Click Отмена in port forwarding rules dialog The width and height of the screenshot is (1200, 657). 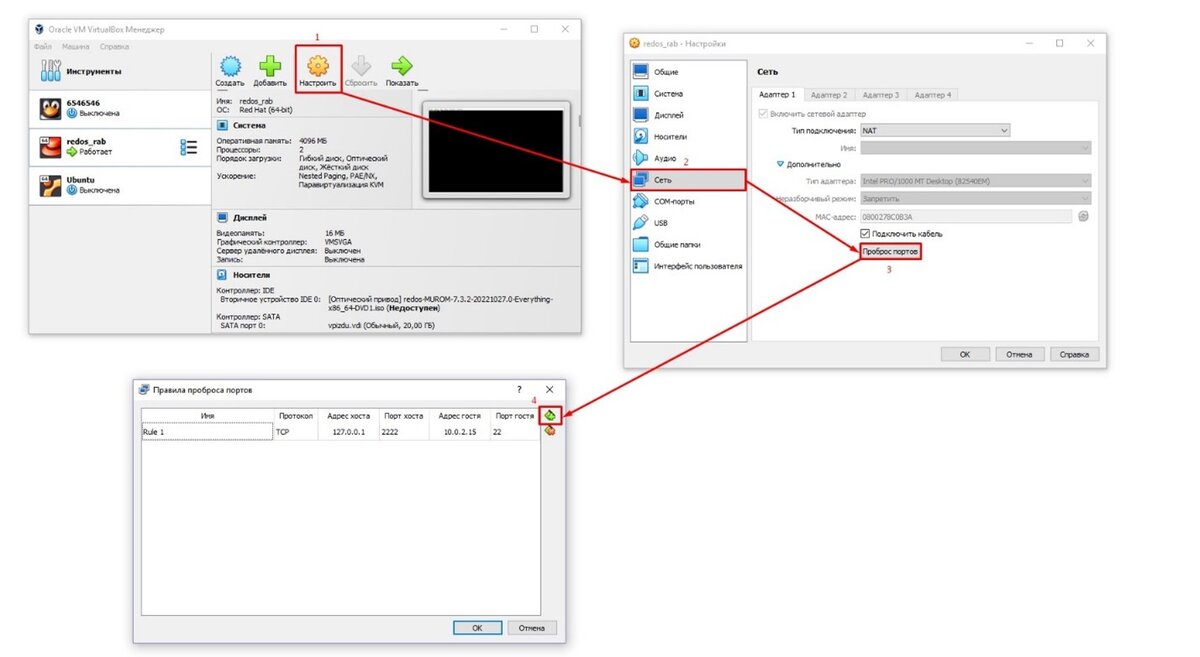coord(532,628)
